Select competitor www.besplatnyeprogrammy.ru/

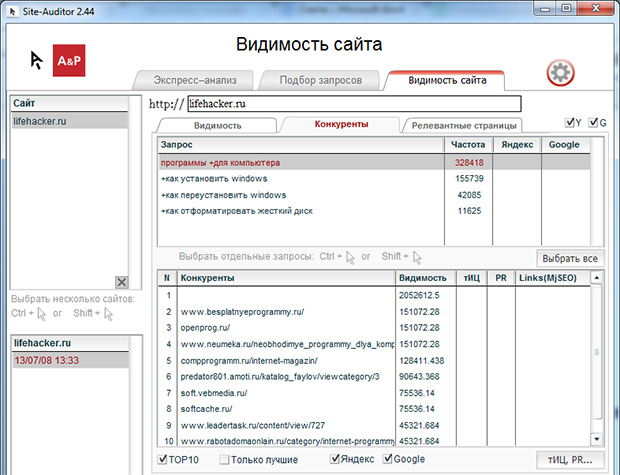click(x=374, y=312)
